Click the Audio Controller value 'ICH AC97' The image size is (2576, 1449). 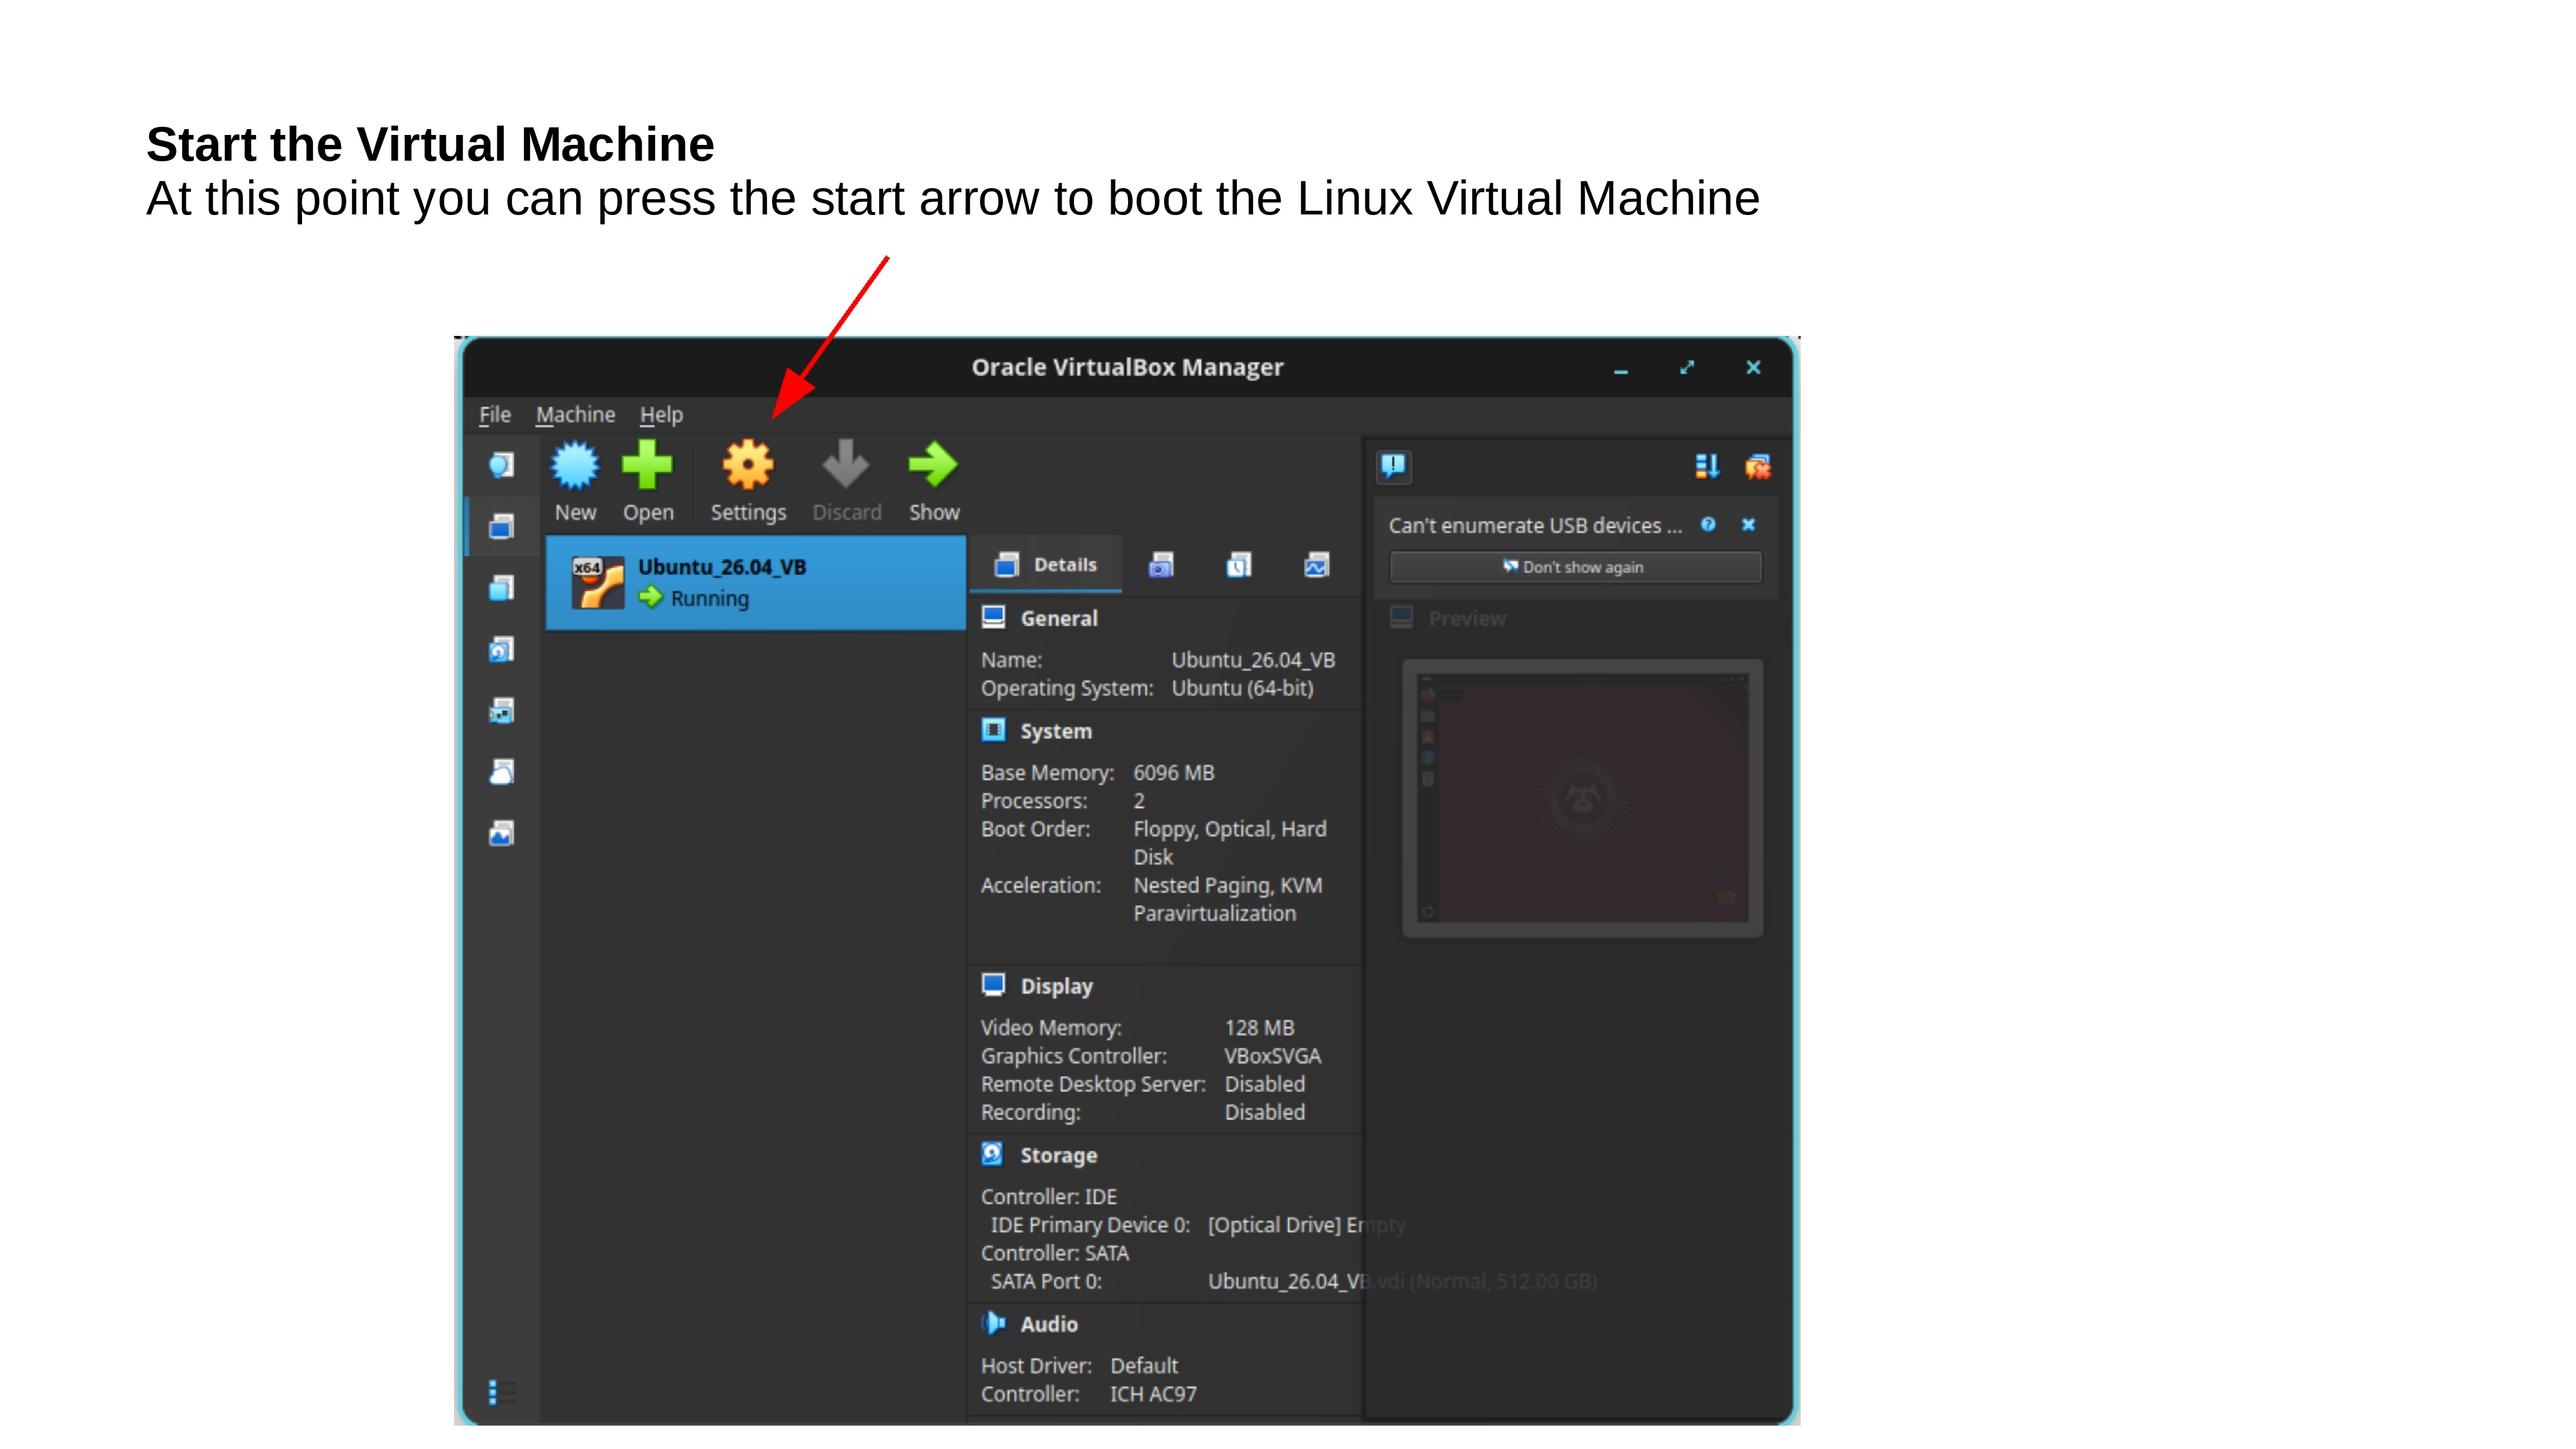tap(1153, 1394)
